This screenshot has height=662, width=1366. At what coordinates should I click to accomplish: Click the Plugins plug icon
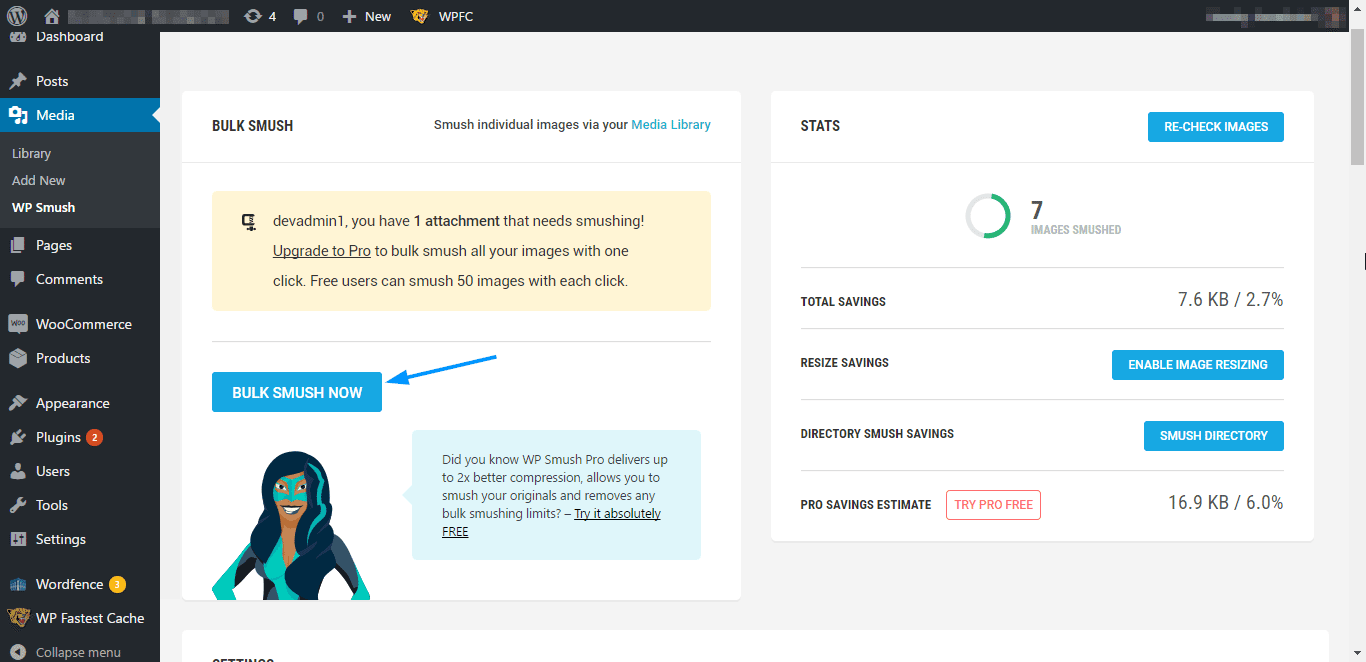pyautogui.click(x=18, y=437)
